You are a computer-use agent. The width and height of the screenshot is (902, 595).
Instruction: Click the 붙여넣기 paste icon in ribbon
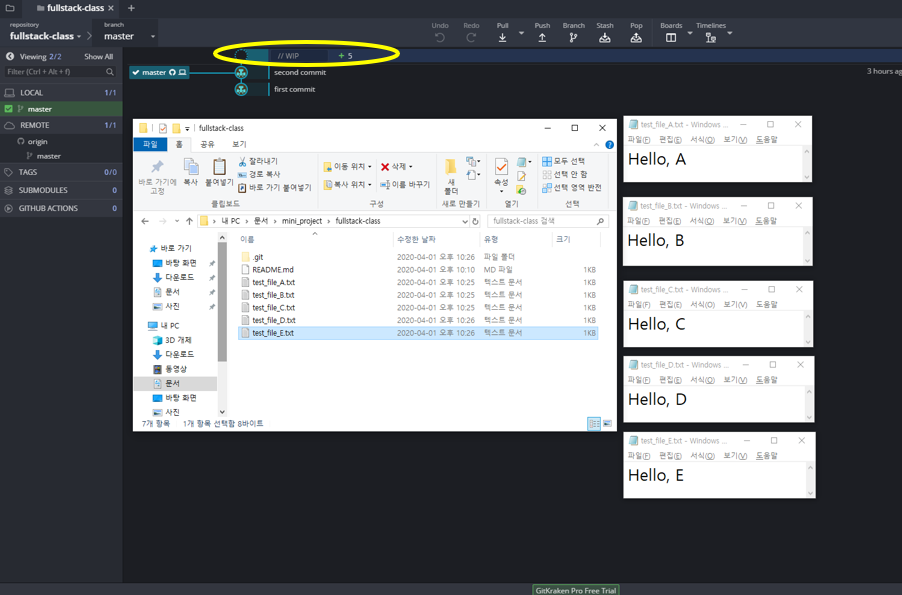pos(219,167)
